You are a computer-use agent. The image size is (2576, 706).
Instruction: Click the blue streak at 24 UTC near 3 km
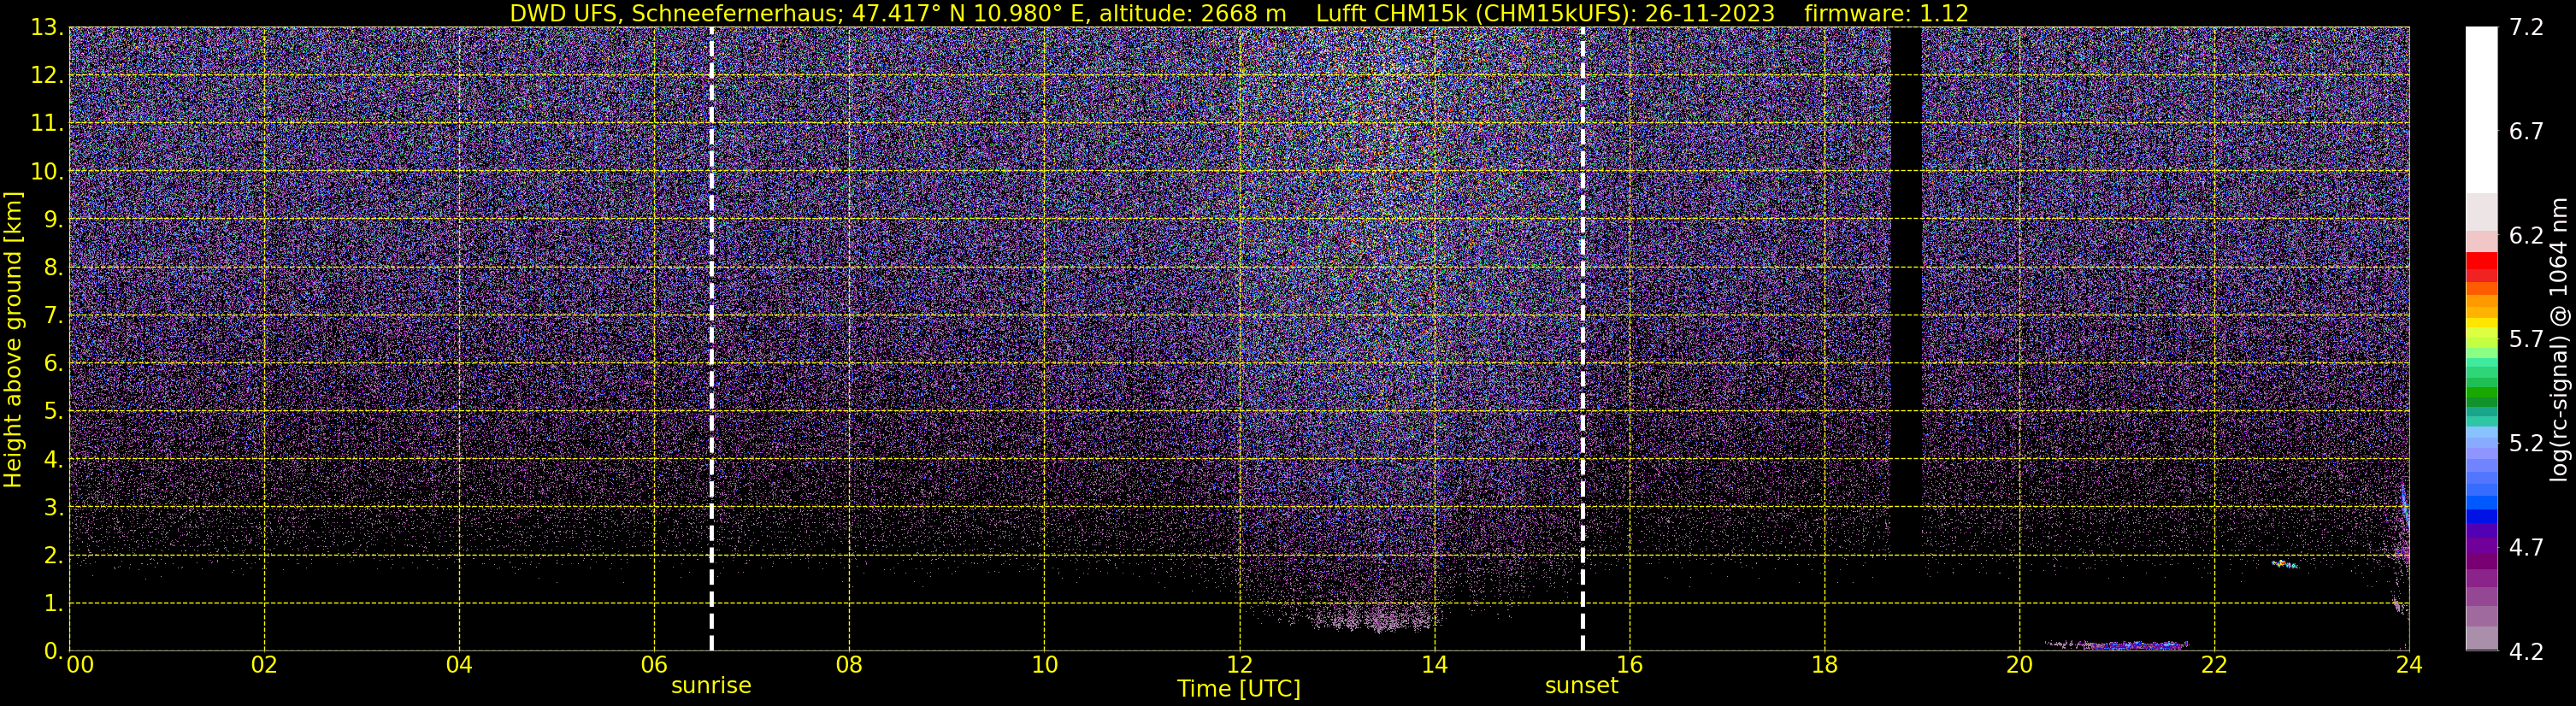pyautogui.click(x=2404, y=505)
